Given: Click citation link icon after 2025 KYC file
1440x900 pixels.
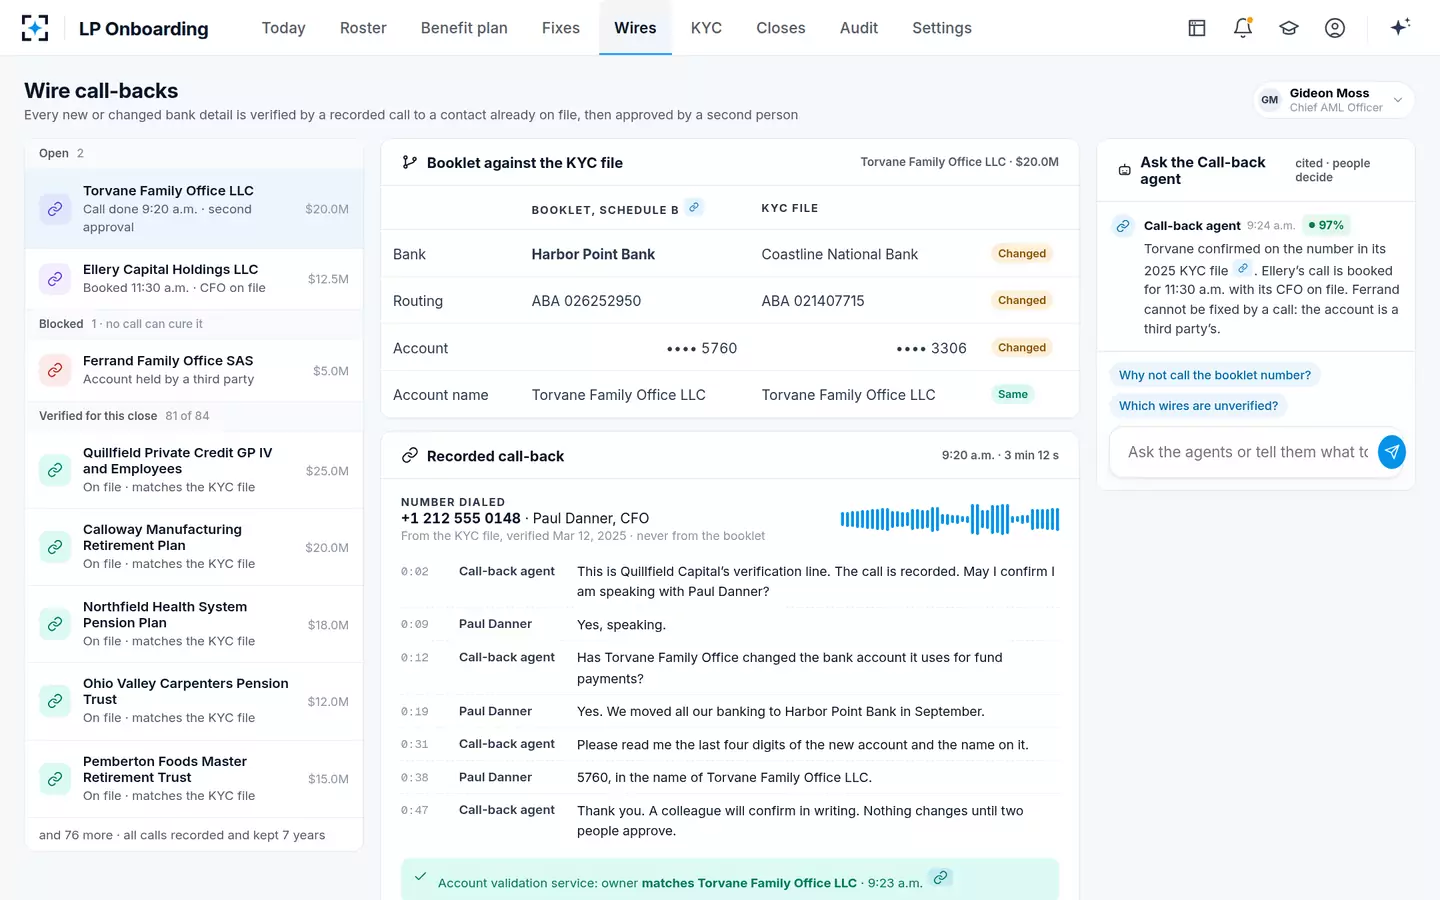Looking at the screenshot, I should pos(1243,269).
